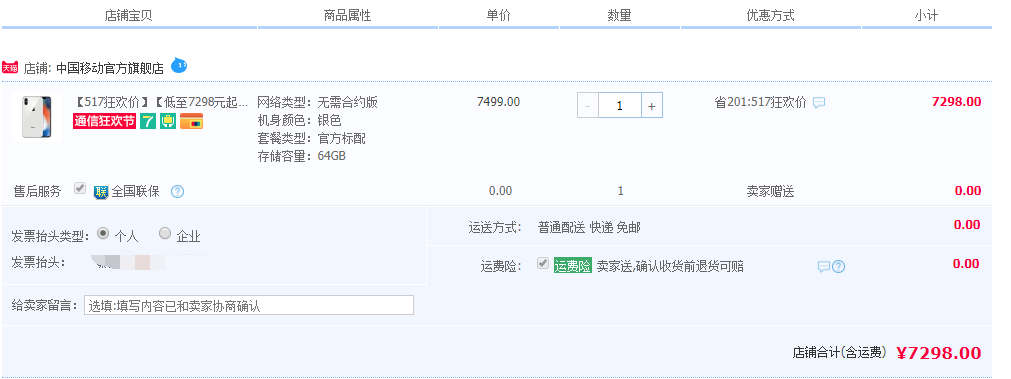Click the unit price 7499.00
This screenshot has height=379, width=1011.
[x=498, y=102]
